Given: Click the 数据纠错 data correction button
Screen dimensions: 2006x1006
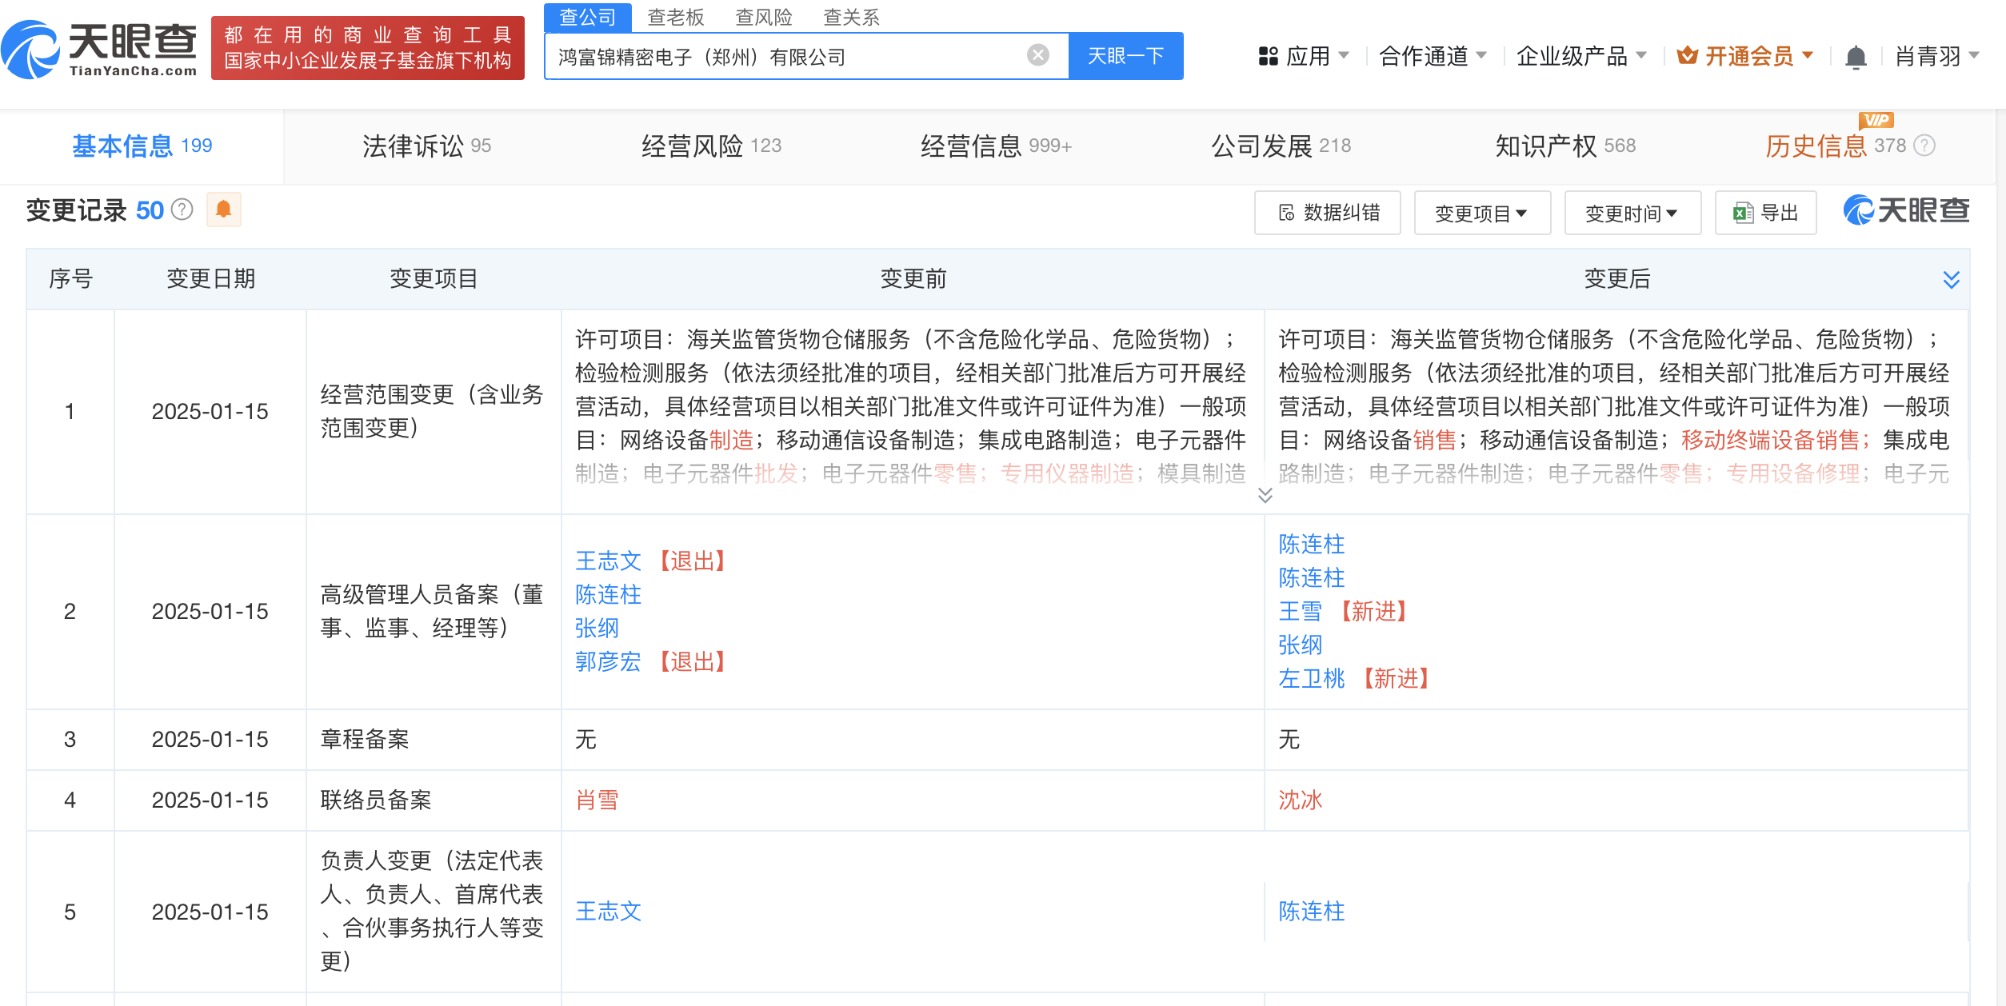Looking at the screenshot, I should pyautogui.click(x=1327, y=213).
